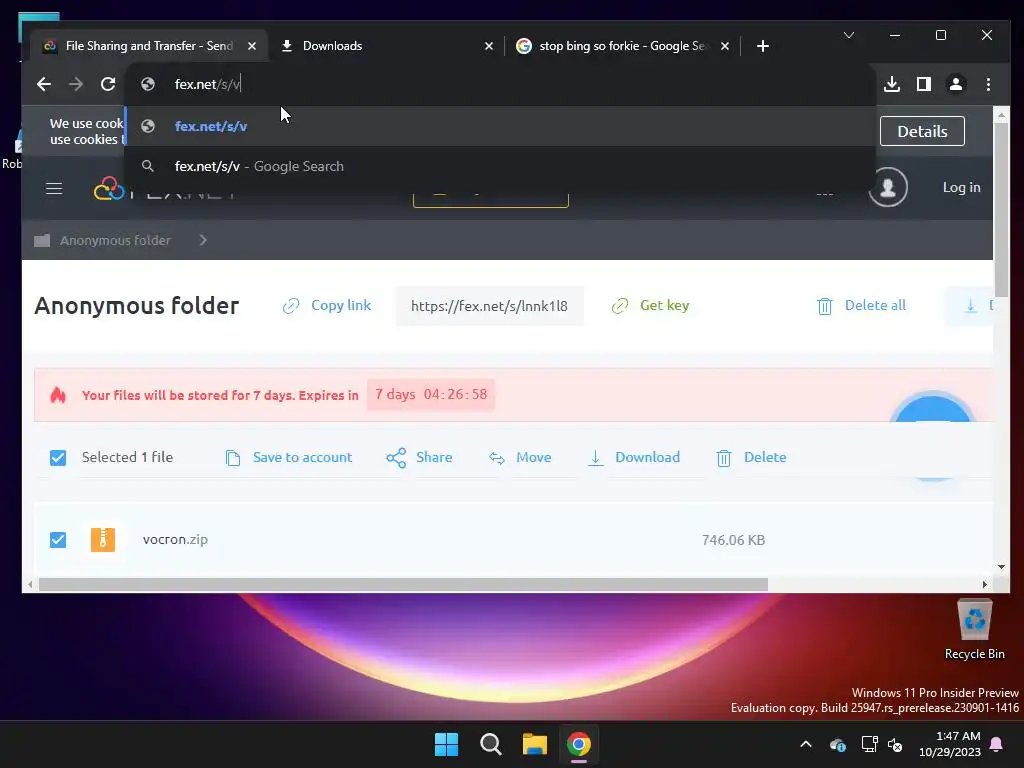Open Chrome profile avatar icon
Viewport: 1024px width, 768px height.
[955, 84]
